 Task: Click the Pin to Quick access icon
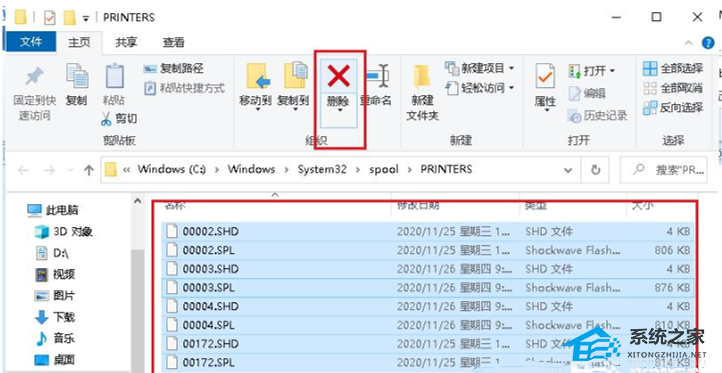pyautogui.click(x=34, y=77)
